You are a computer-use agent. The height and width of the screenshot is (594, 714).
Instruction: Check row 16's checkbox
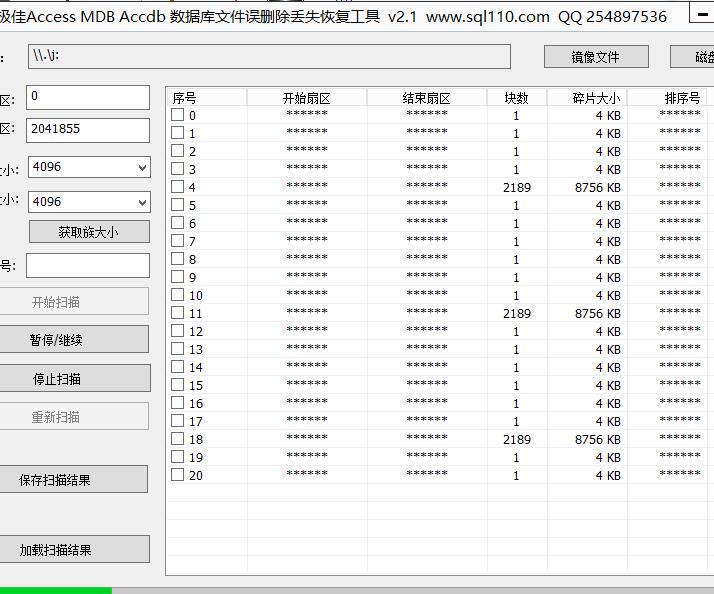[x=177, y=402]
